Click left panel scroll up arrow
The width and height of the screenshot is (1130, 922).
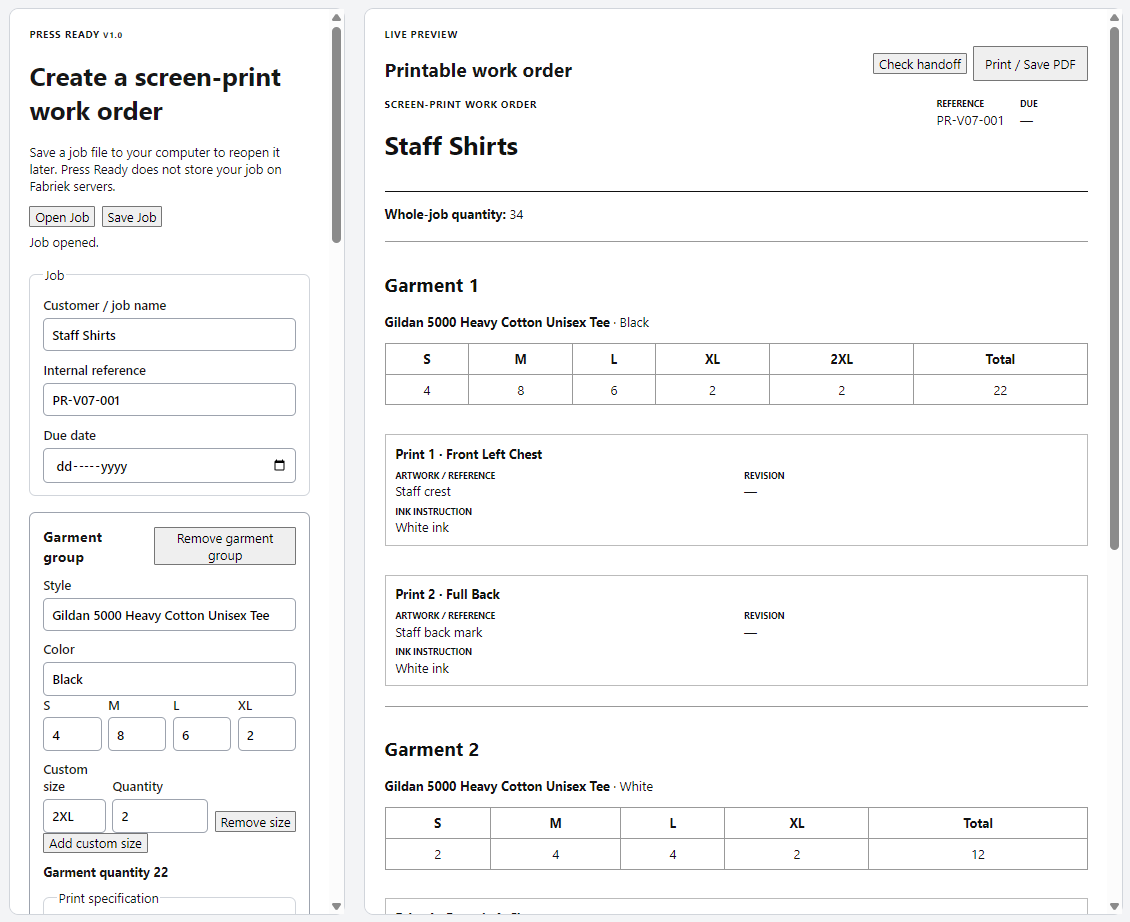coord(337,17)
